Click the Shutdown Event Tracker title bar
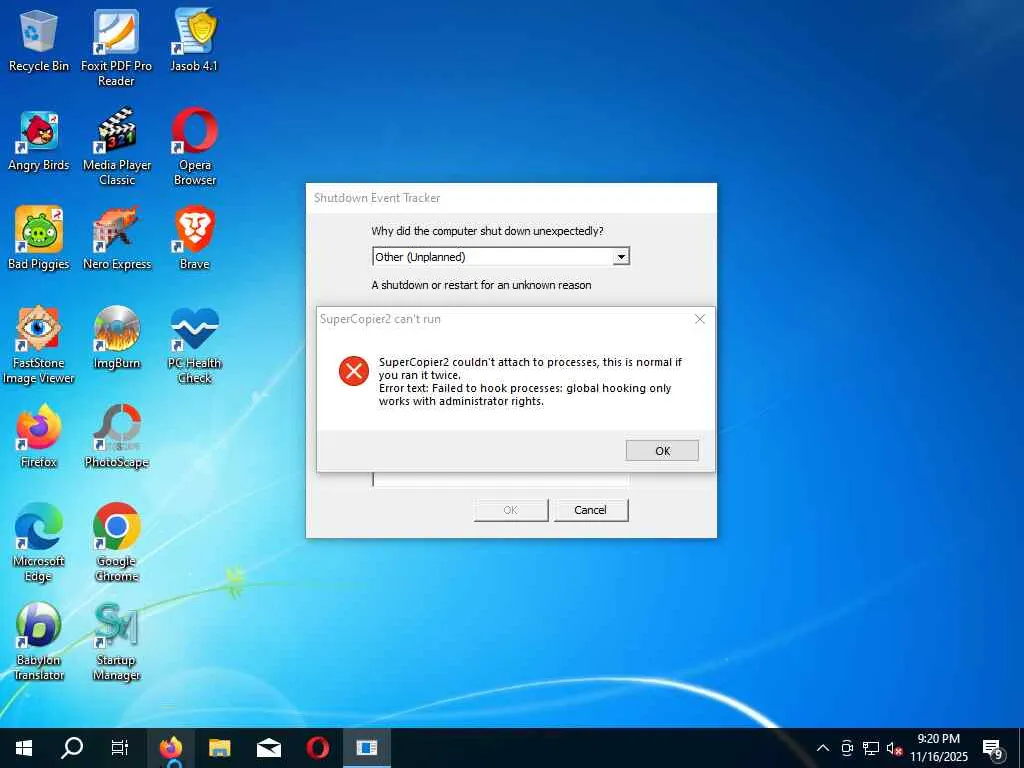 511,198
